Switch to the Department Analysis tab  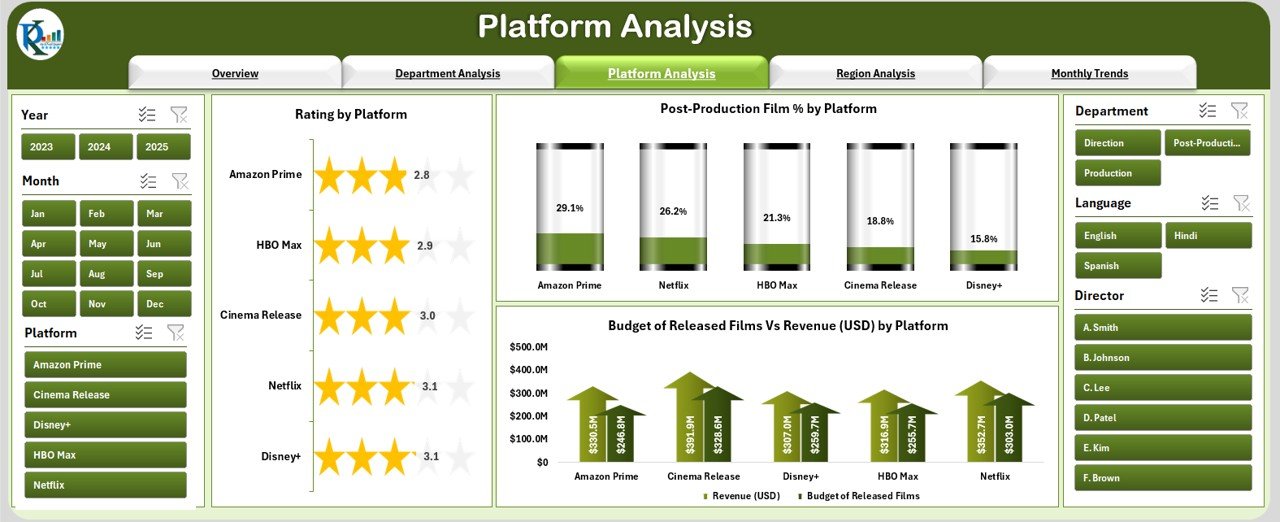(447, 73)
